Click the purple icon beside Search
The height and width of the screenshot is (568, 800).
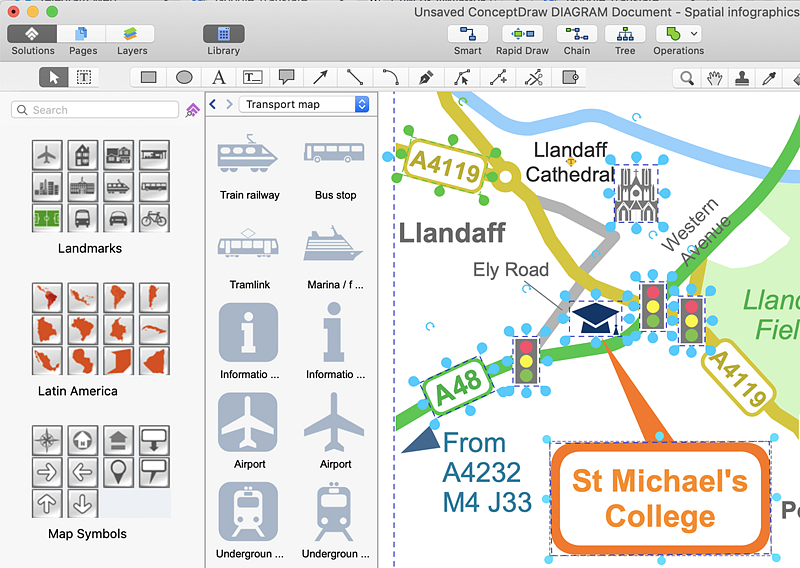point(192,110)
